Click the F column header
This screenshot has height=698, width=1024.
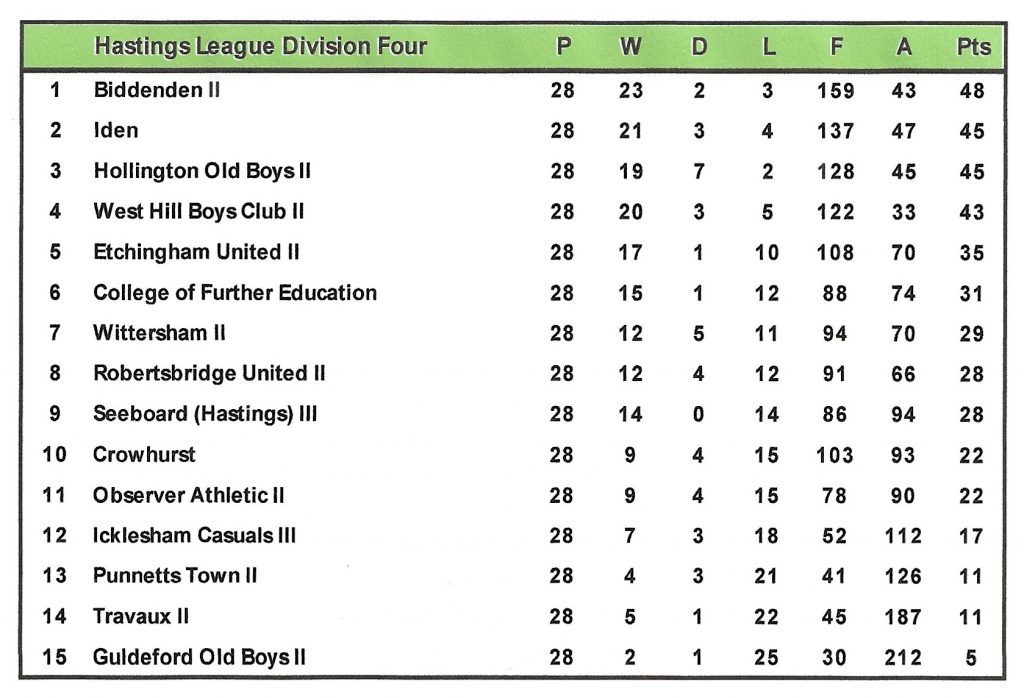[x=835, y=47]
